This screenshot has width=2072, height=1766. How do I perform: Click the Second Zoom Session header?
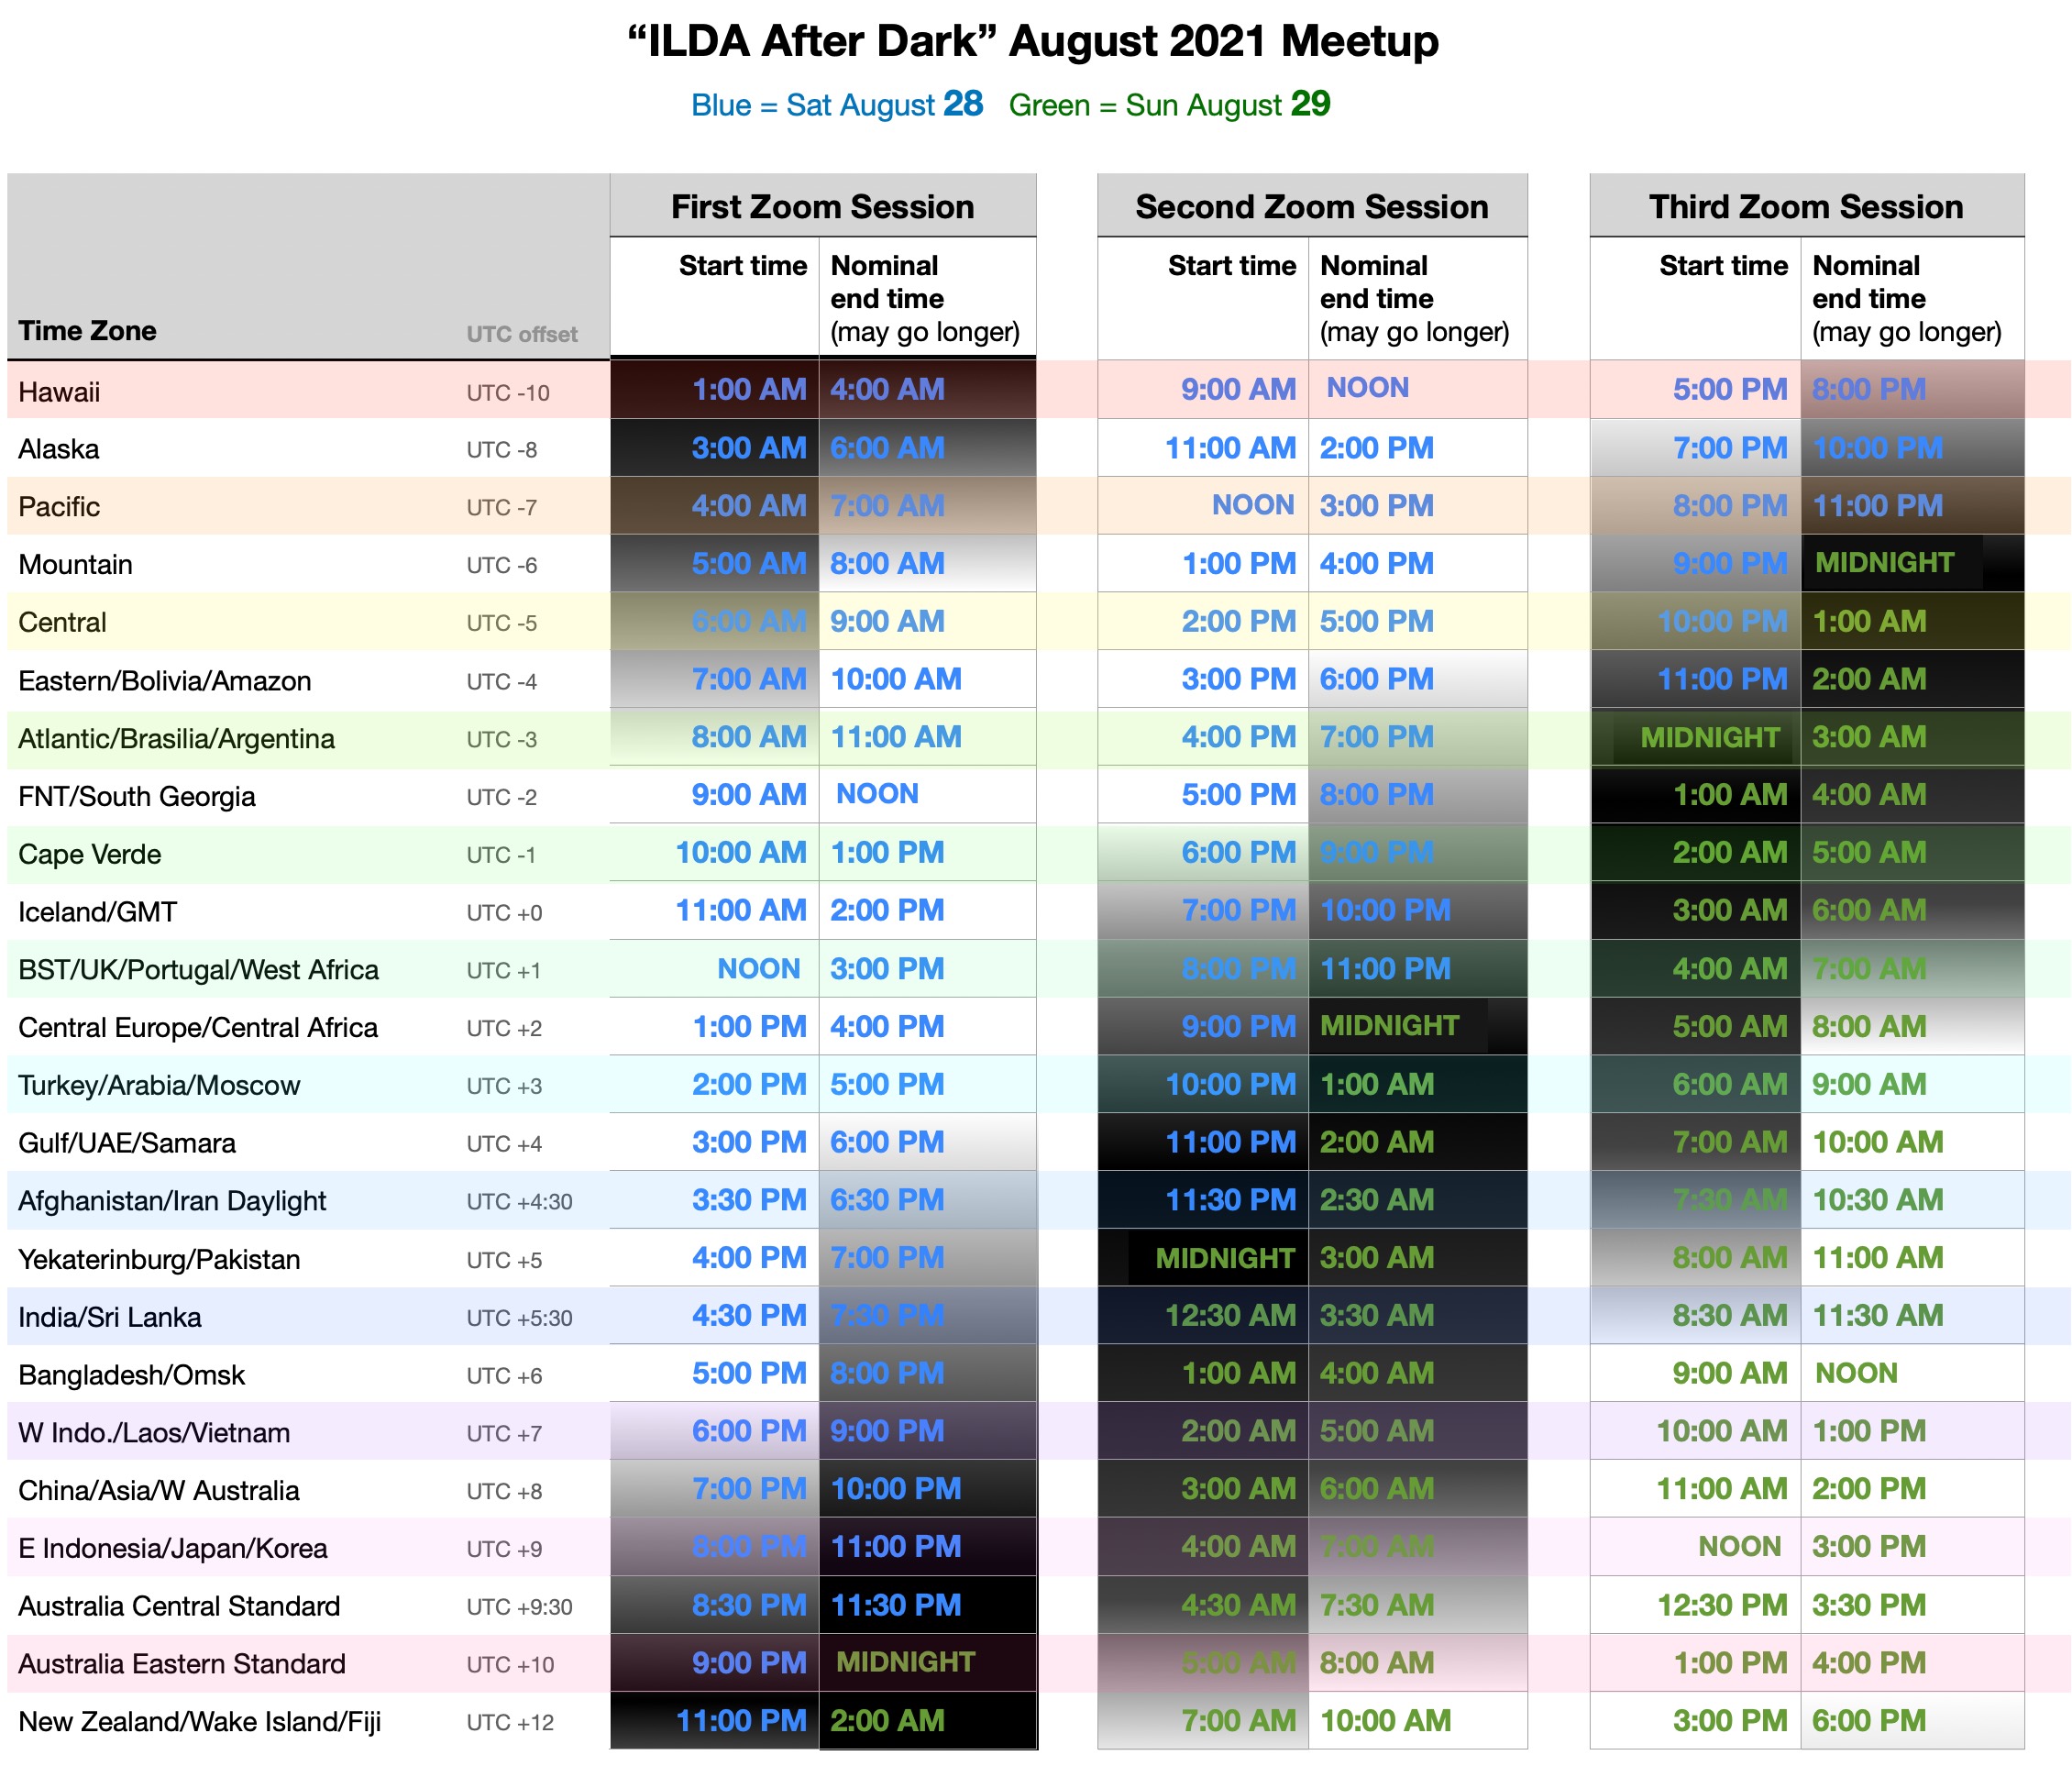click(x=1311, y=207)
